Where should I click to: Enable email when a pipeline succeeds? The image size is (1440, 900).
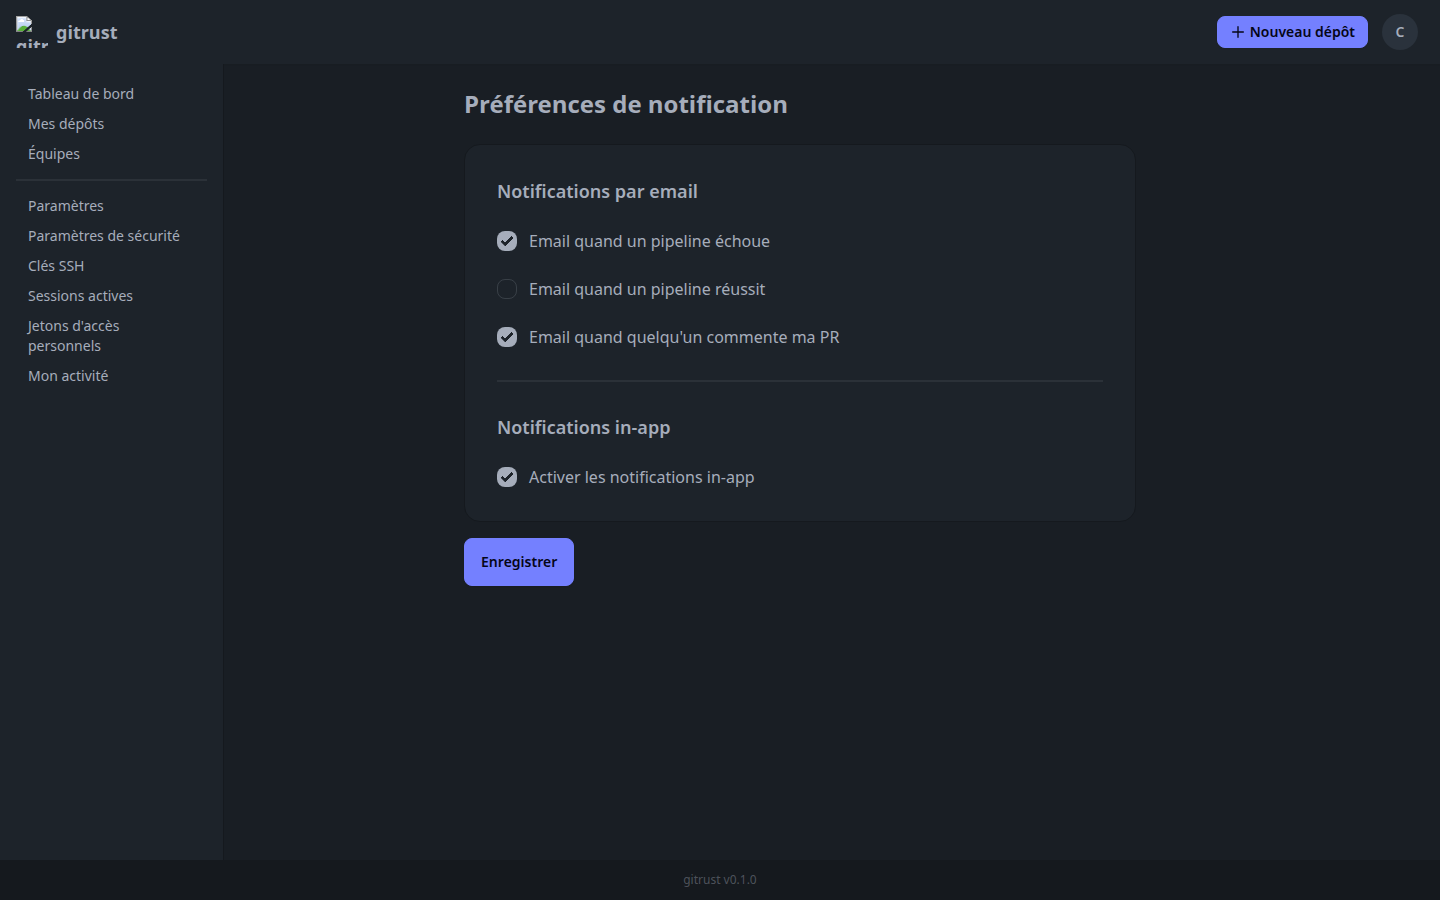tap(507, 289)
